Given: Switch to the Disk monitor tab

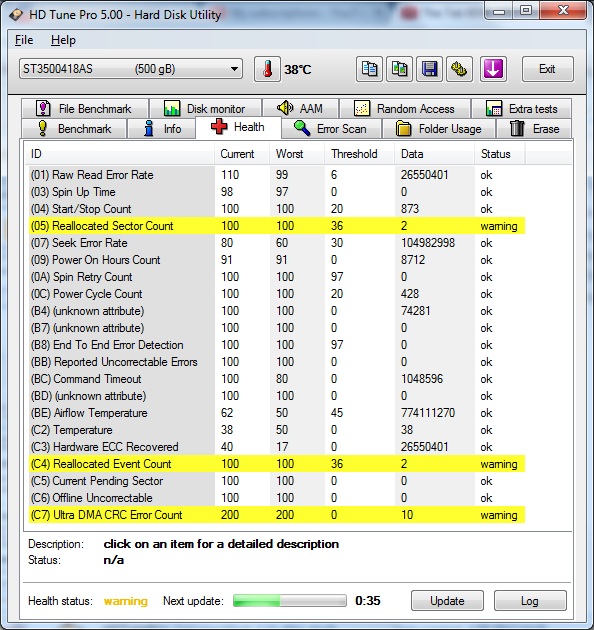Looking at the screenshot, I should pyautogui.click(x=205, y=108).
